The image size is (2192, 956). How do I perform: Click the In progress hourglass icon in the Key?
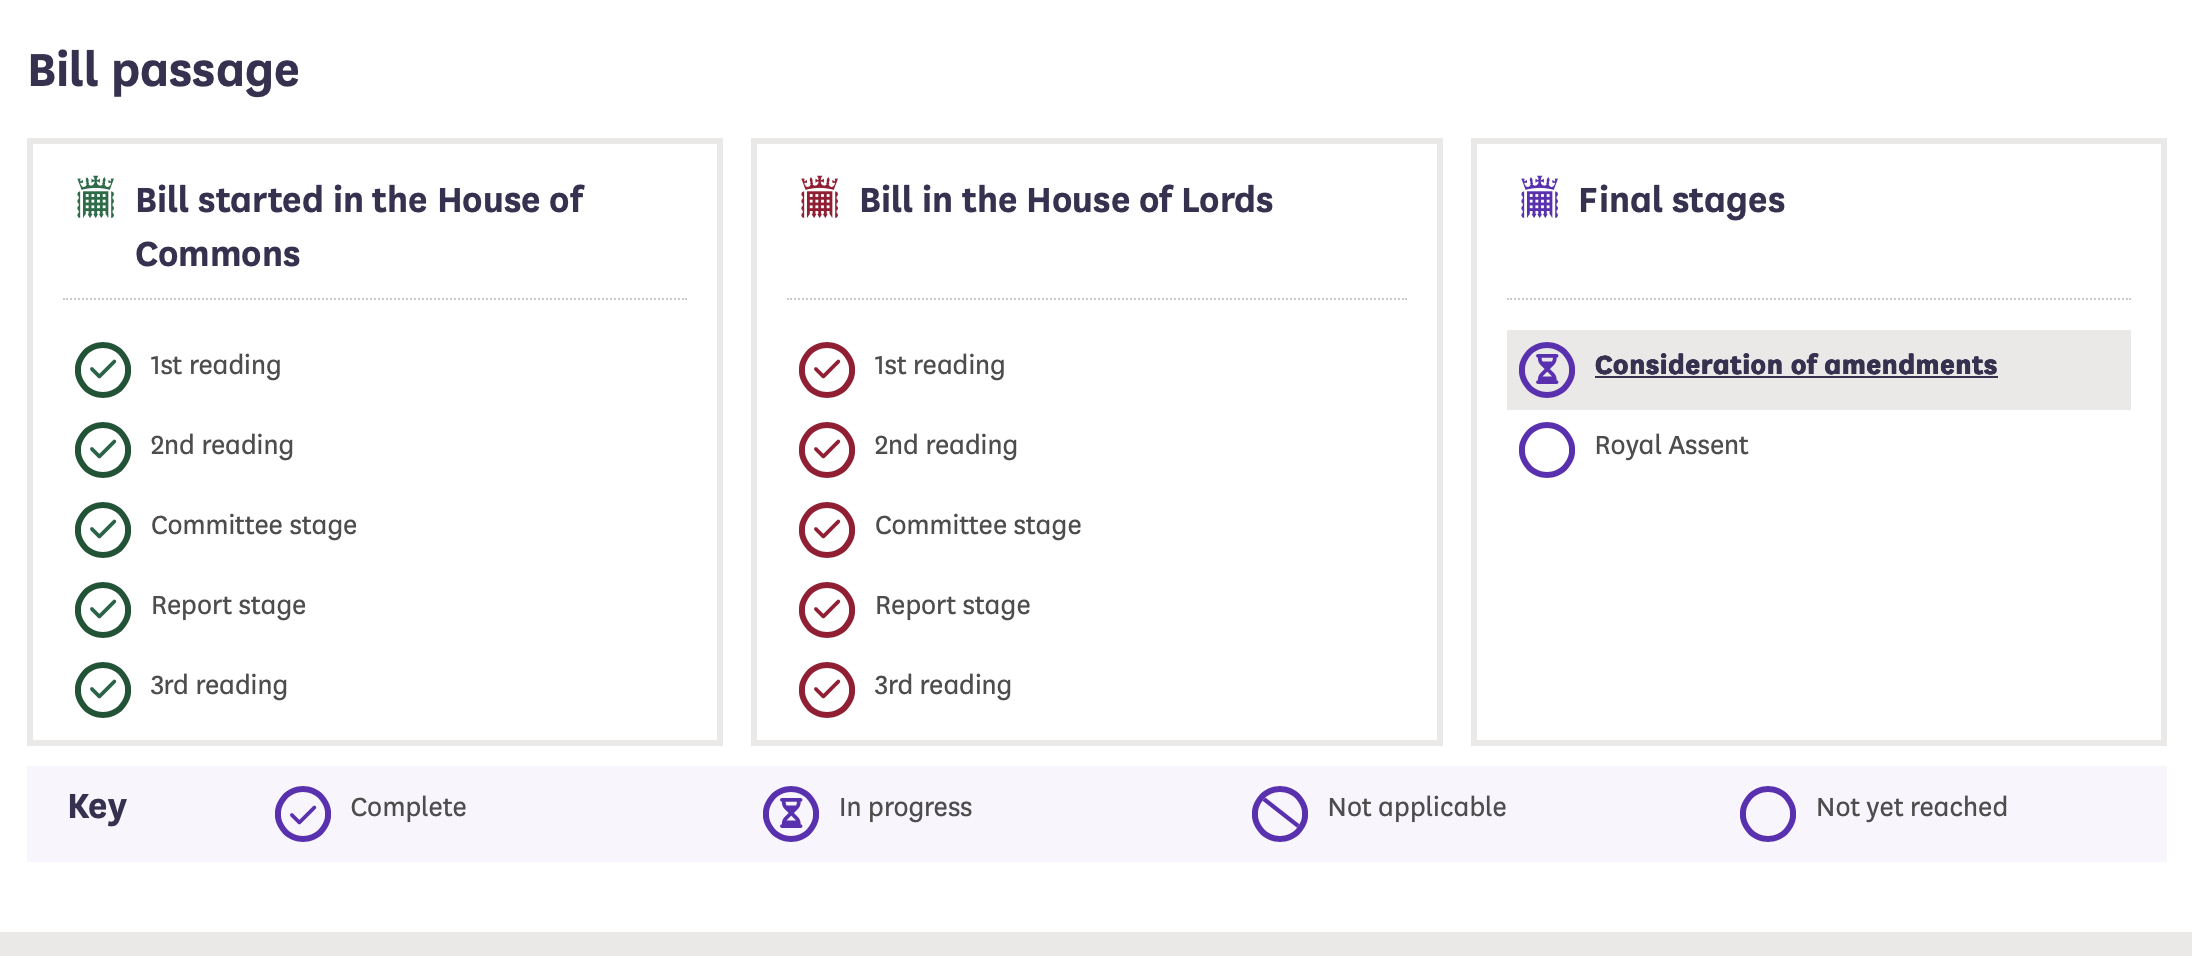(x=791, y=814)
